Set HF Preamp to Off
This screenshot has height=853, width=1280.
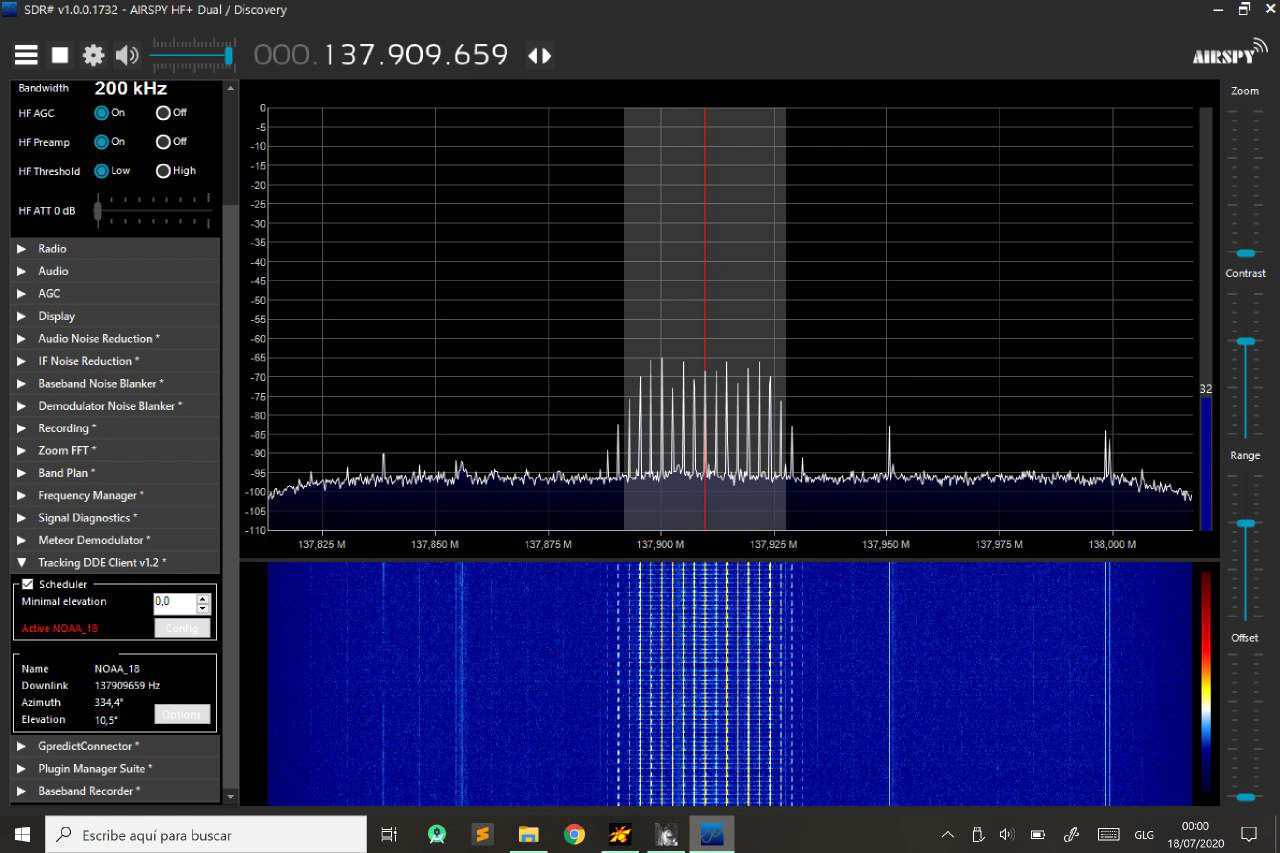pos(163,142)
